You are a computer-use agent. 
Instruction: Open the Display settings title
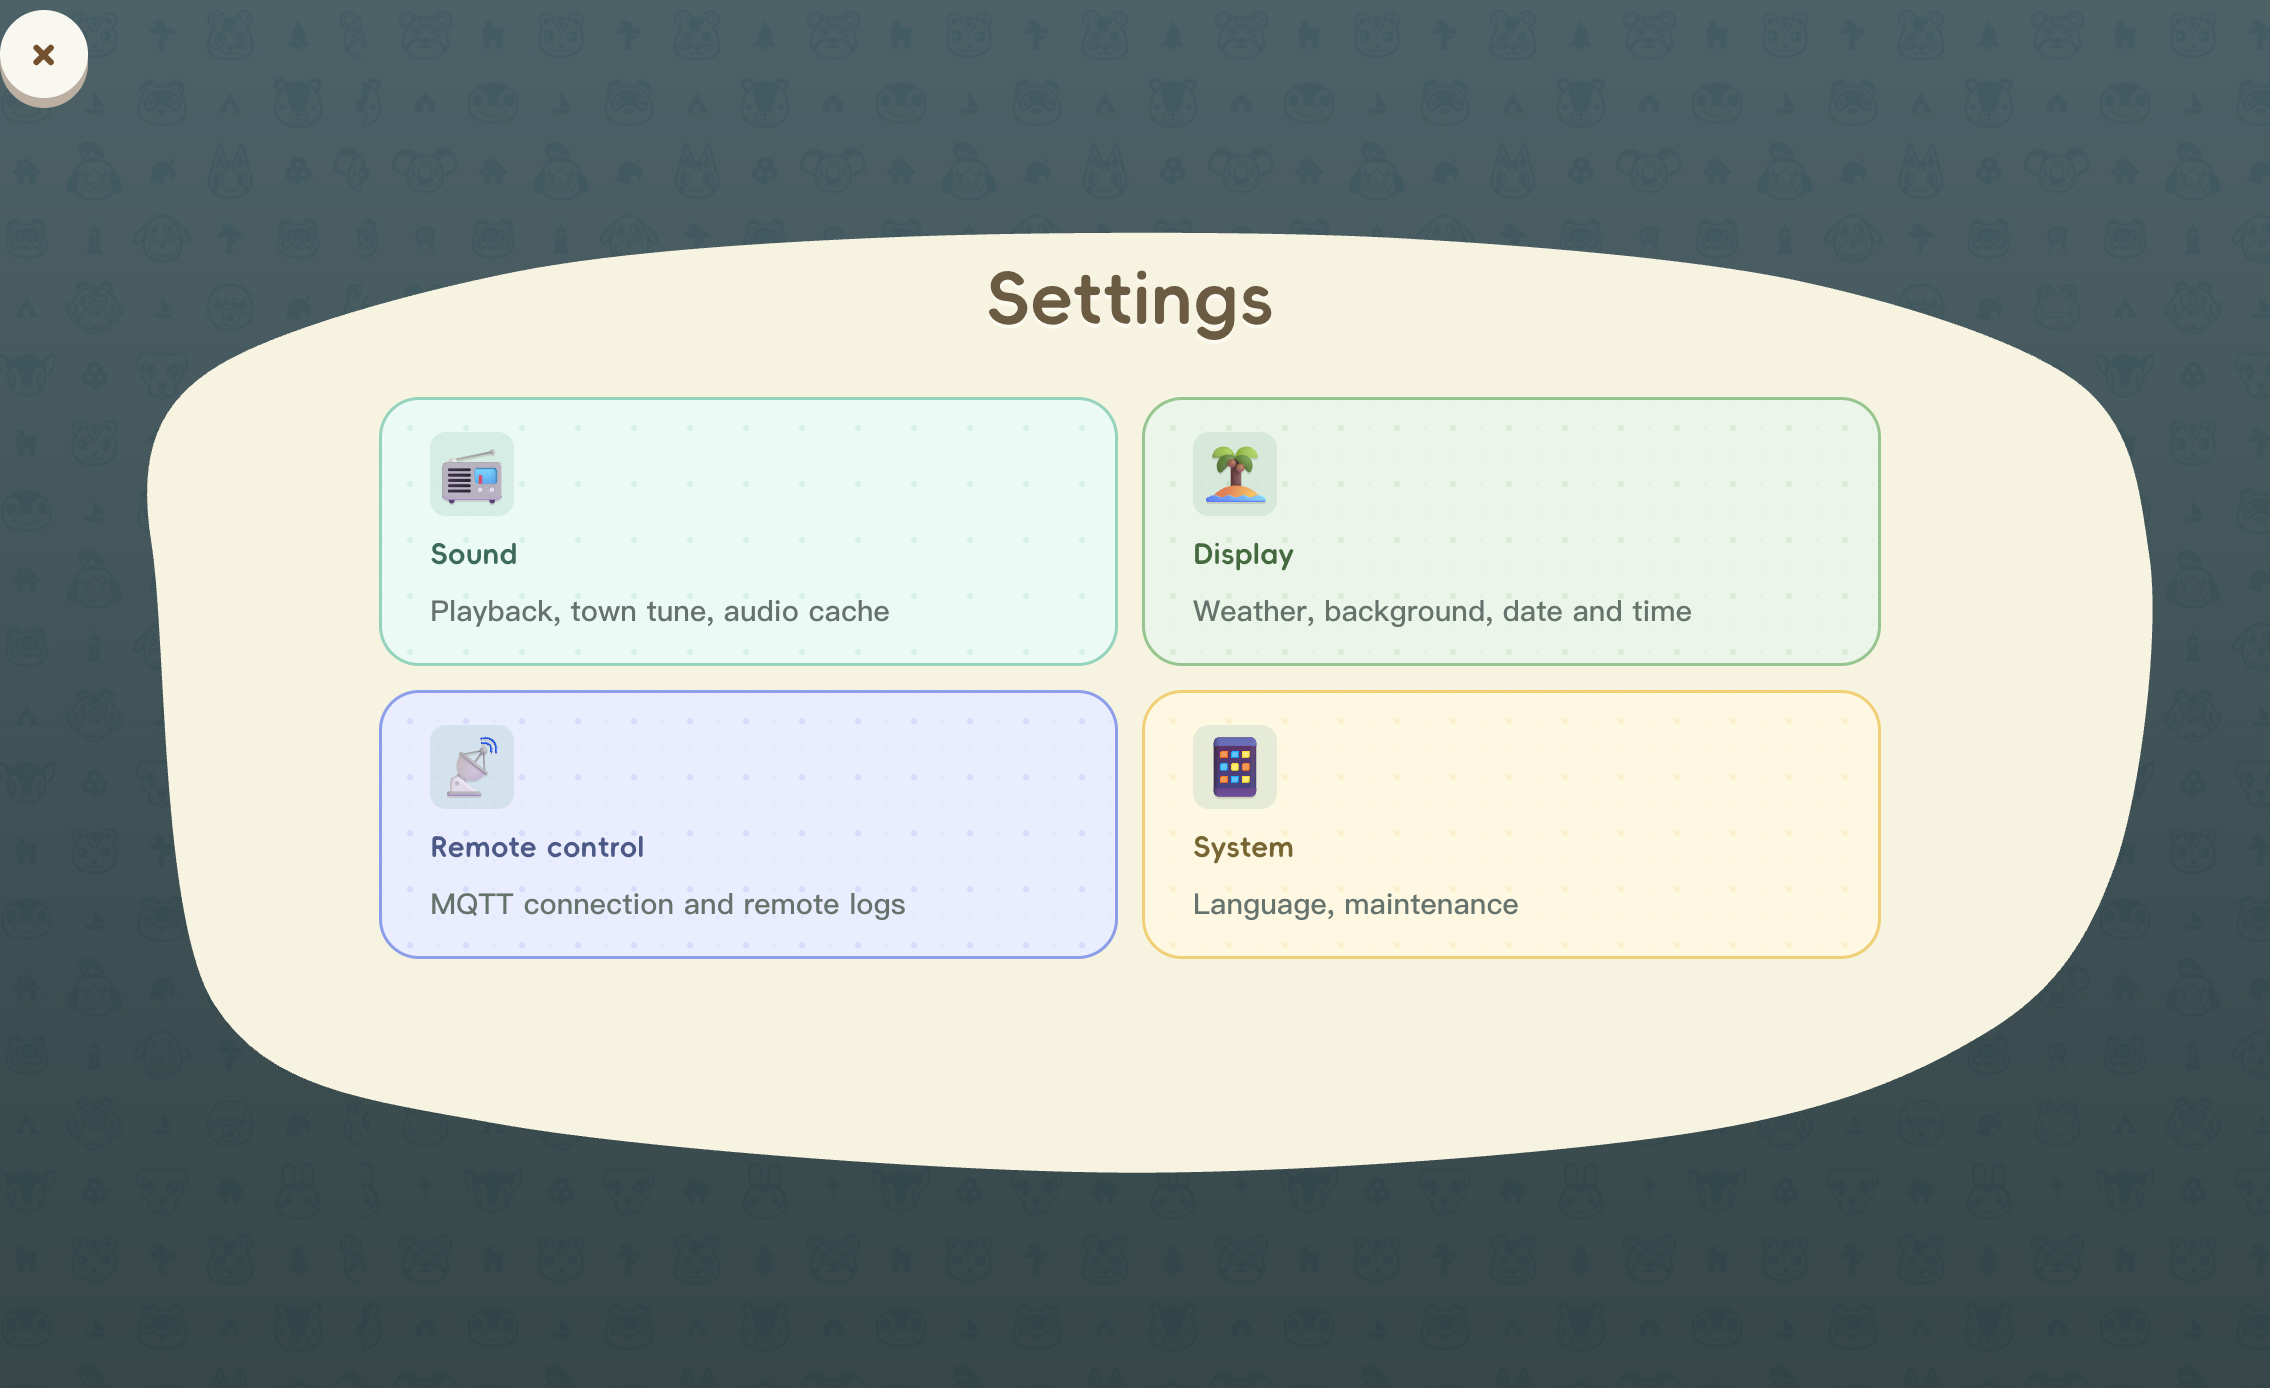click(1243, 555)
